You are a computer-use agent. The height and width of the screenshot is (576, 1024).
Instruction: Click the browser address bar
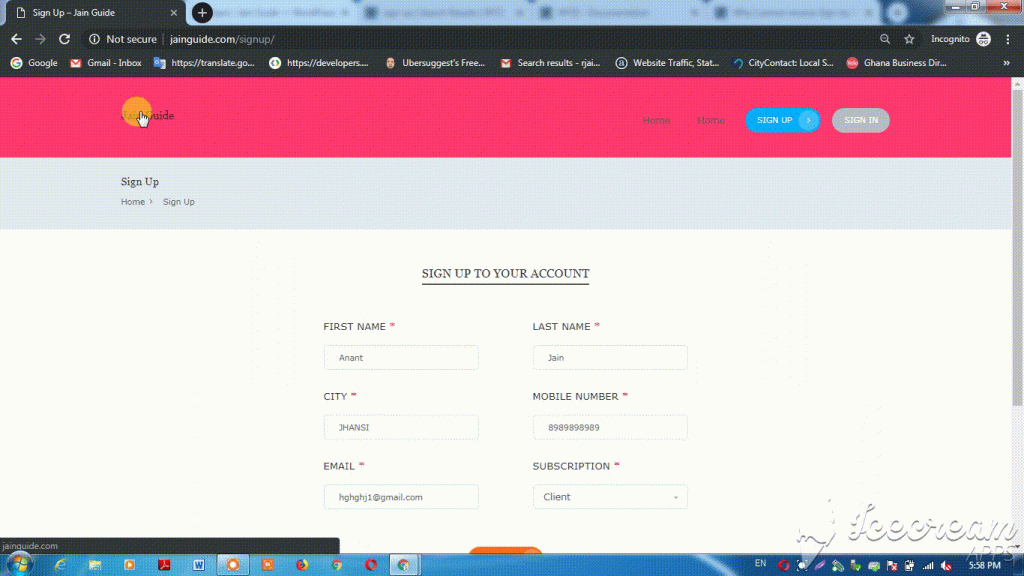300,39
